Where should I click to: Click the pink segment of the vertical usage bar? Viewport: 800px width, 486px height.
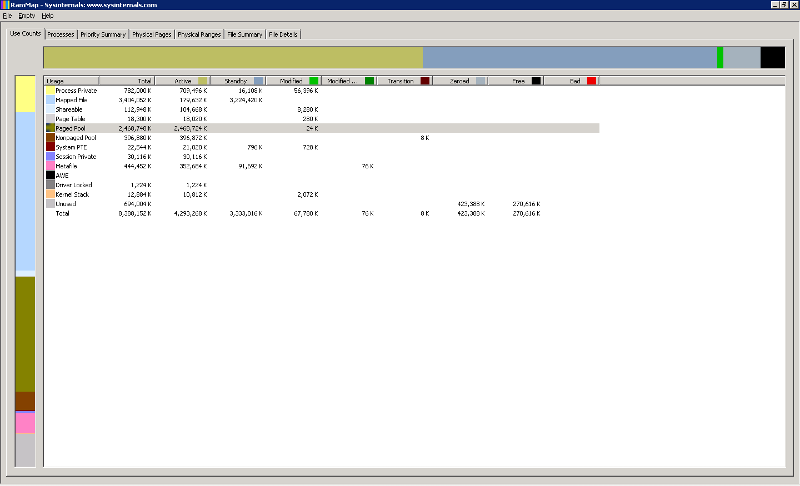point(26,423)
